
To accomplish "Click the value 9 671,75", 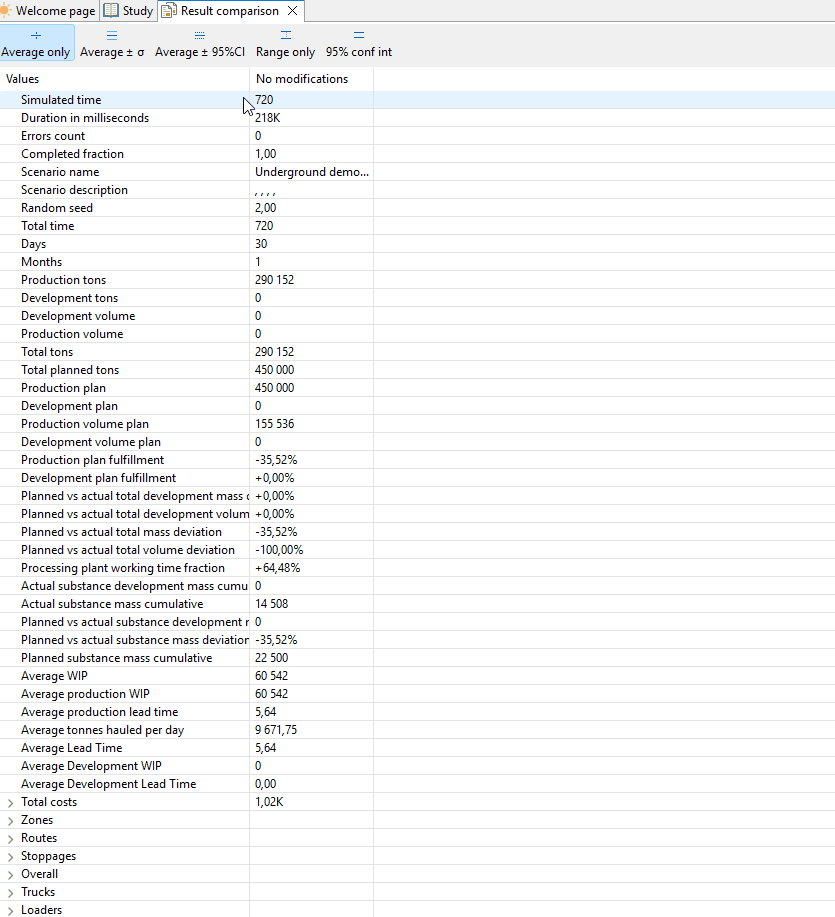I will (x=276, y=730).
